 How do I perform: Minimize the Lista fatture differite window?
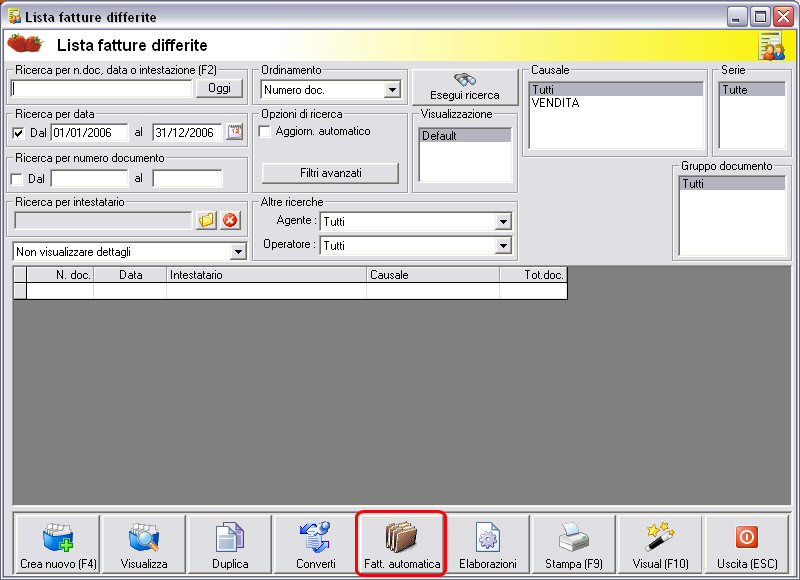pyautogui.click(x=736, y=17)
